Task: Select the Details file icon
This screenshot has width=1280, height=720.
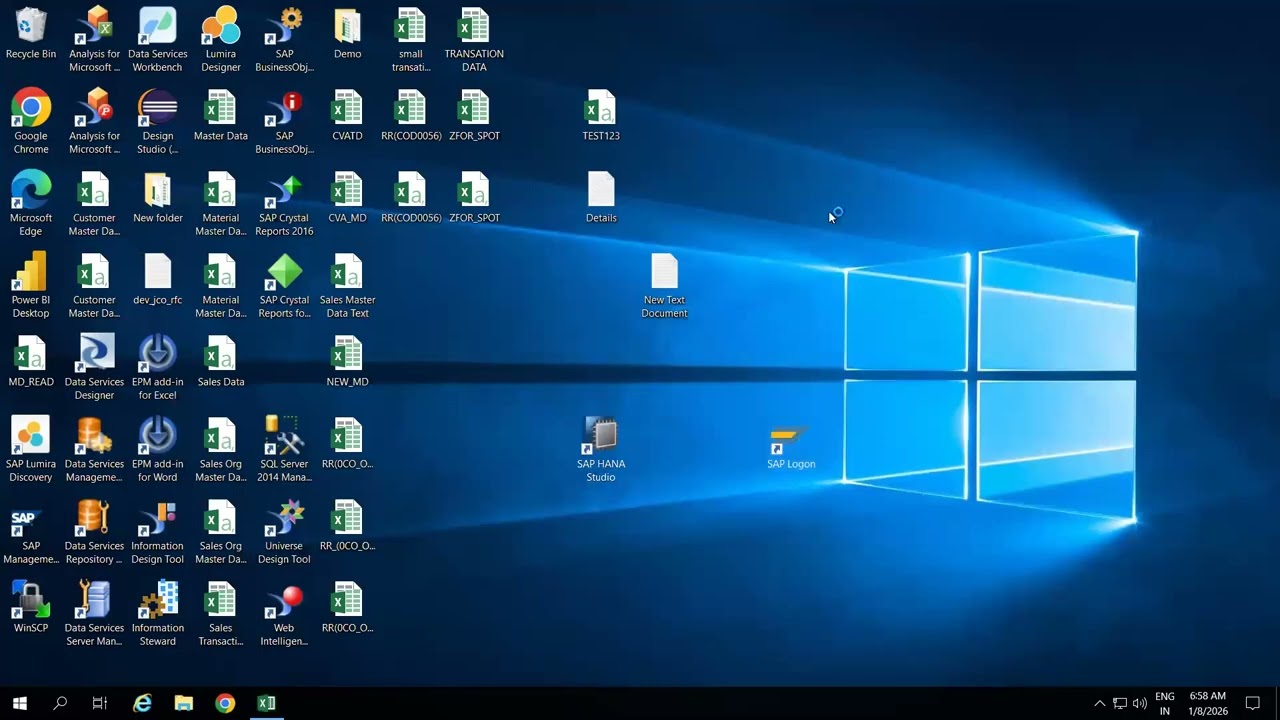Action: click(601, 198)
